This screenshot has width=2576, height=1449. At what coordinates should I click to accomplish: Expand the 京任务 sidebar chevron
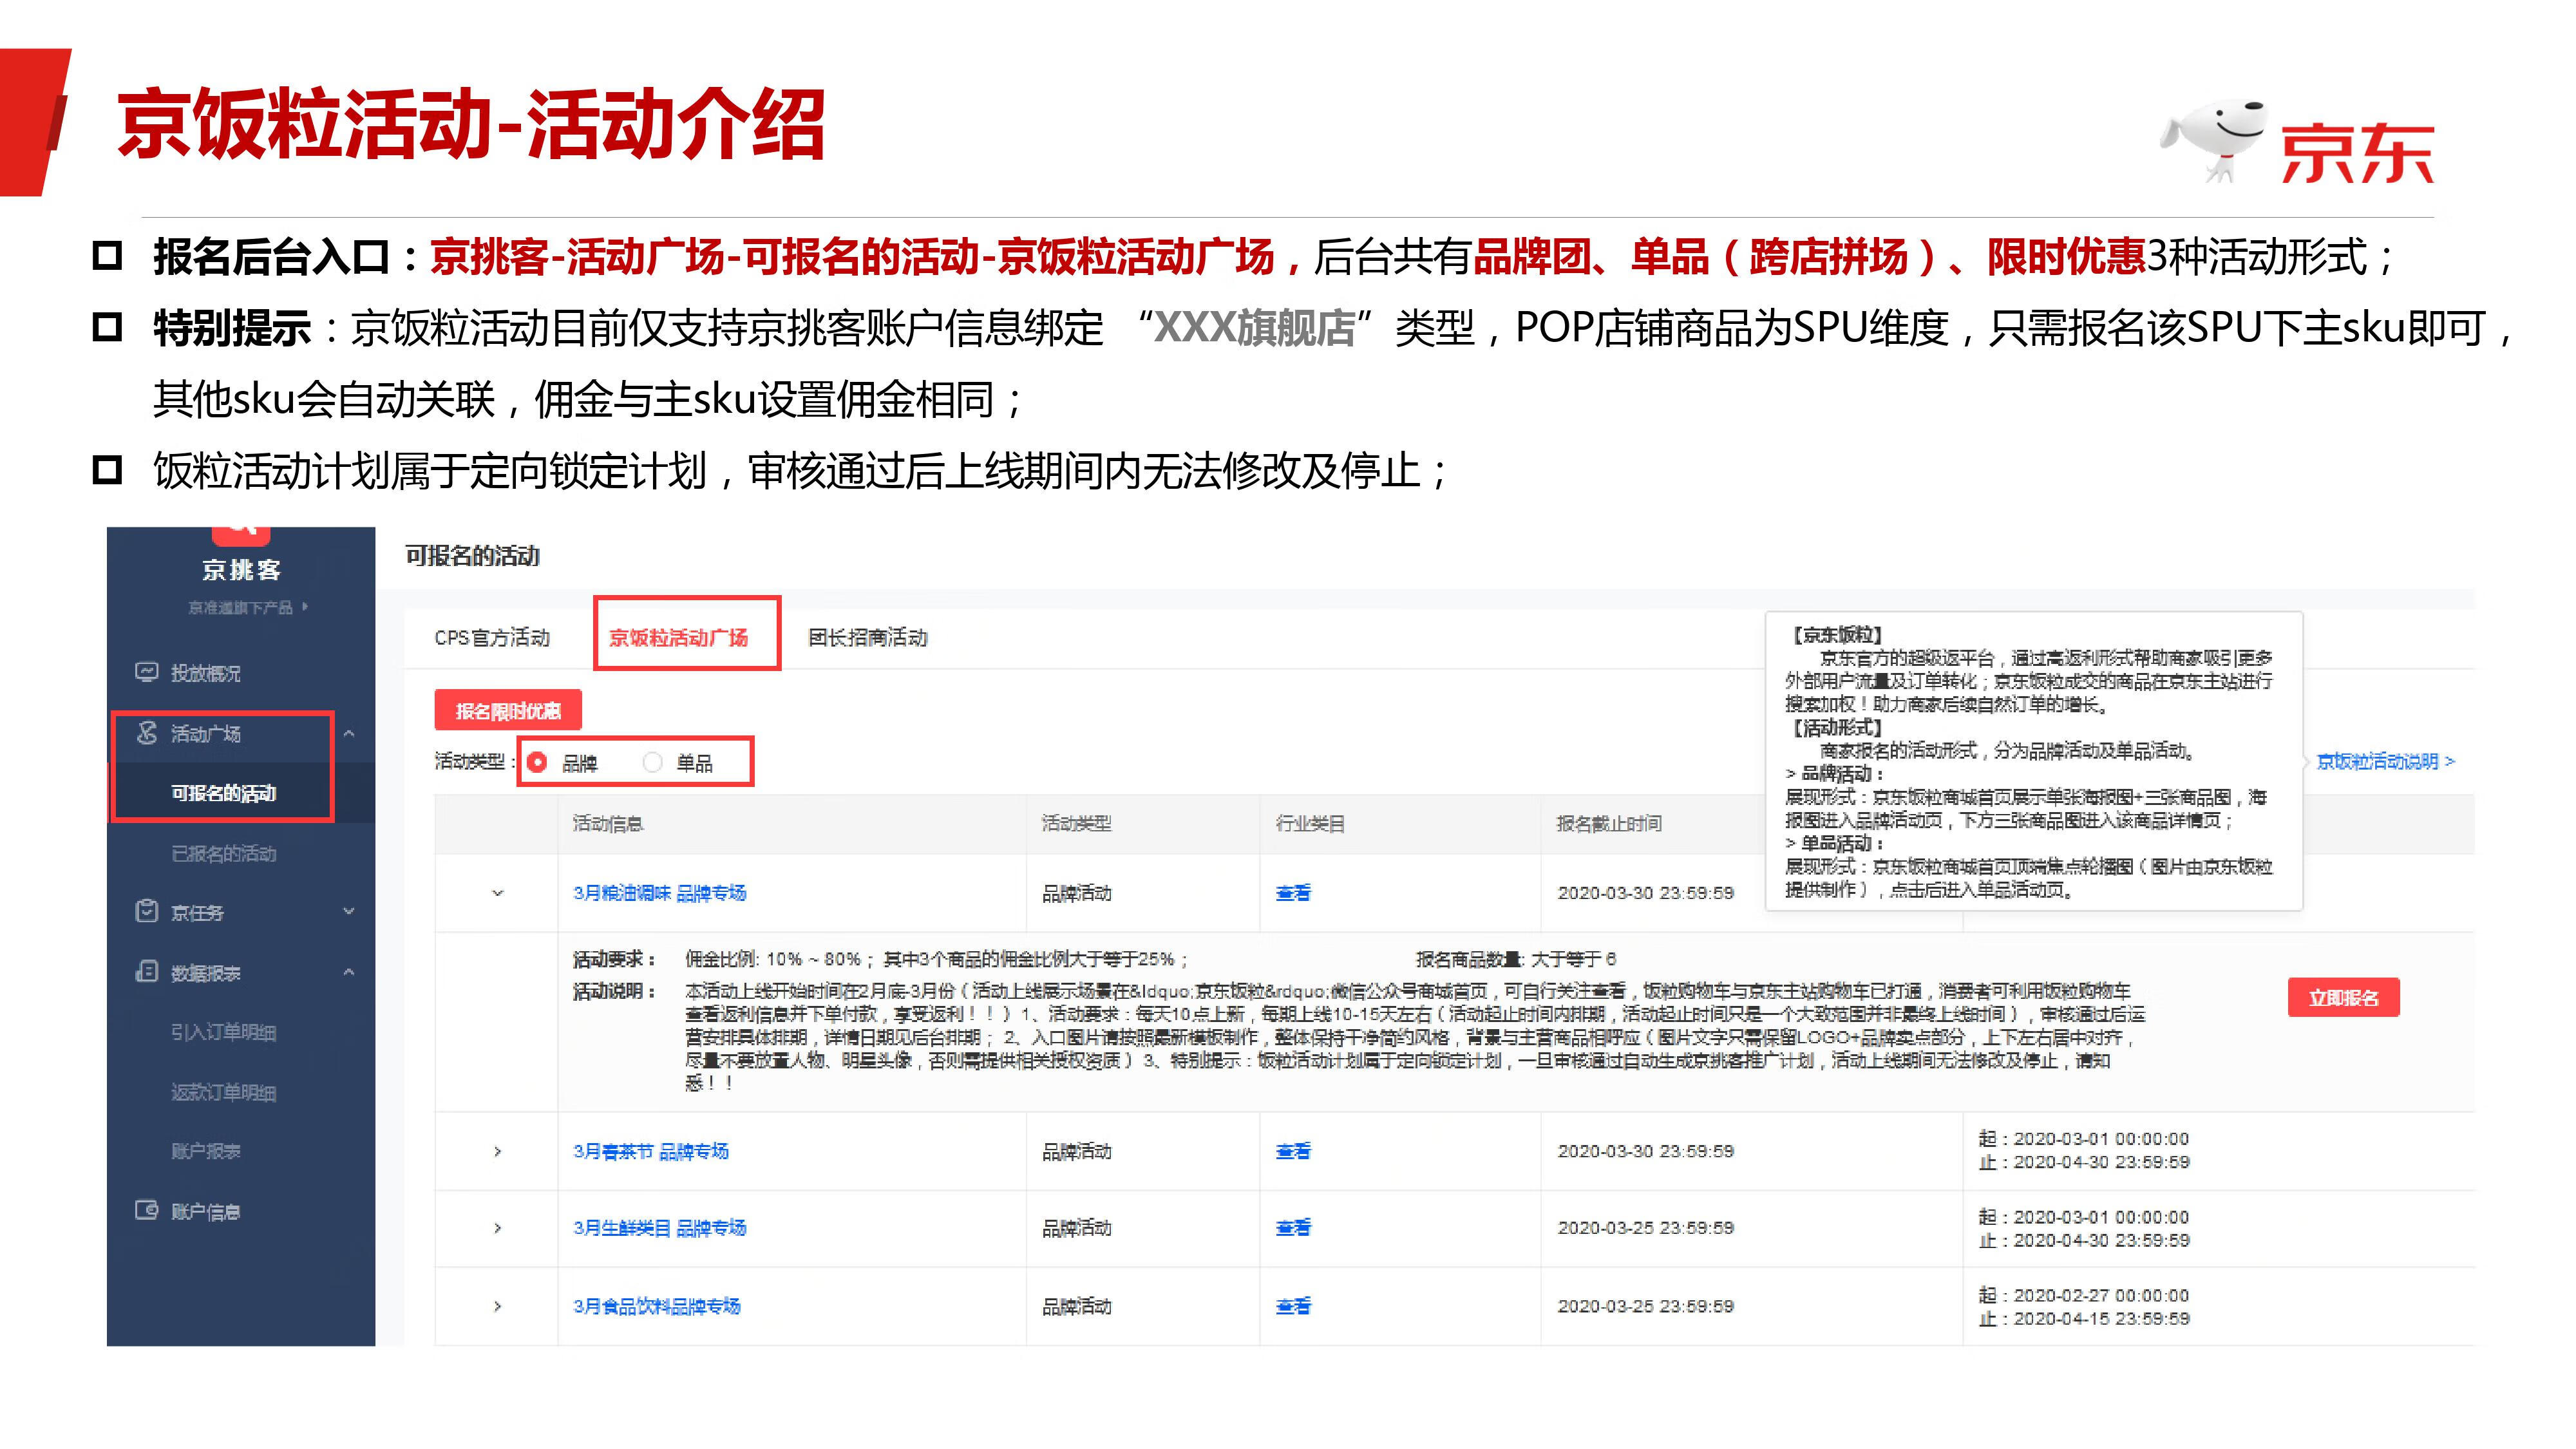(x=349, y=911)
